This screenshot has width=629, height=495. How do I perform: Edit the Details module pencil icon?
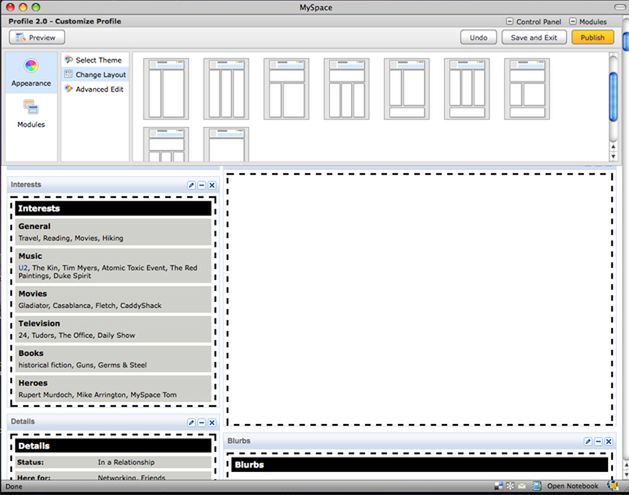click(x=191, y=422)
